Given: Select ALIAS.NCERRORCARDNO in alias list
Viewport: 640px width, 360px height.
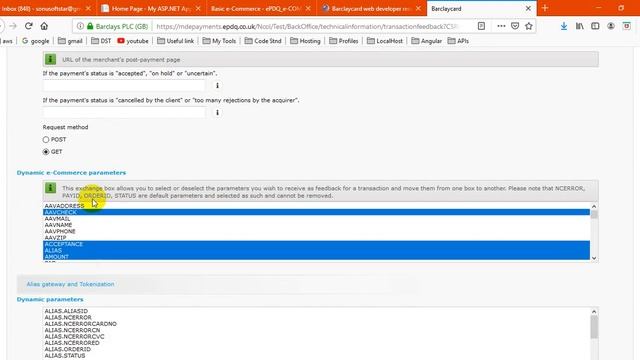Looking at the screenshot, I should (316, 324).
